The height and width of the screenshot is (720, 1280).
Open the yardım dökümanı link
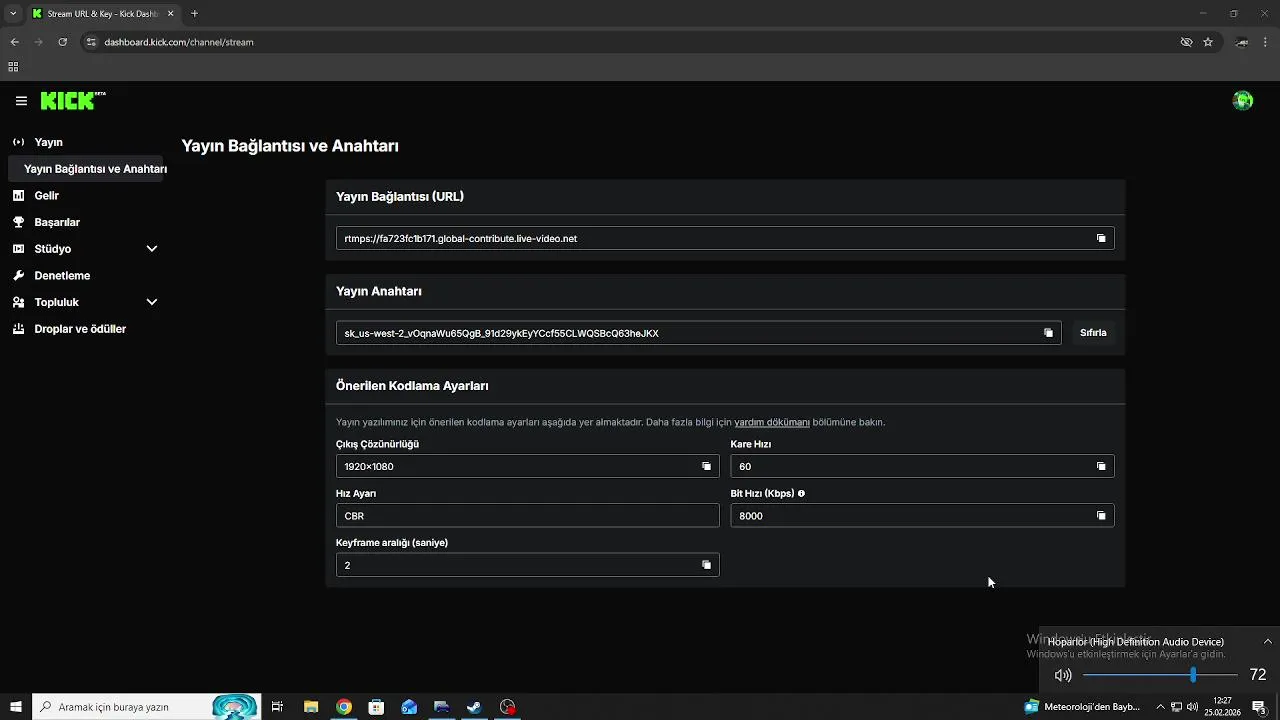772,422
